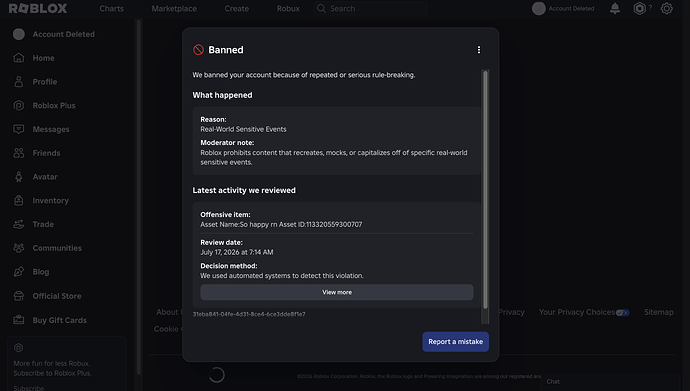The height and width of the screenshot is (391, 690).
Task: Open the settings gear icon
Action: tap(666, 8)
